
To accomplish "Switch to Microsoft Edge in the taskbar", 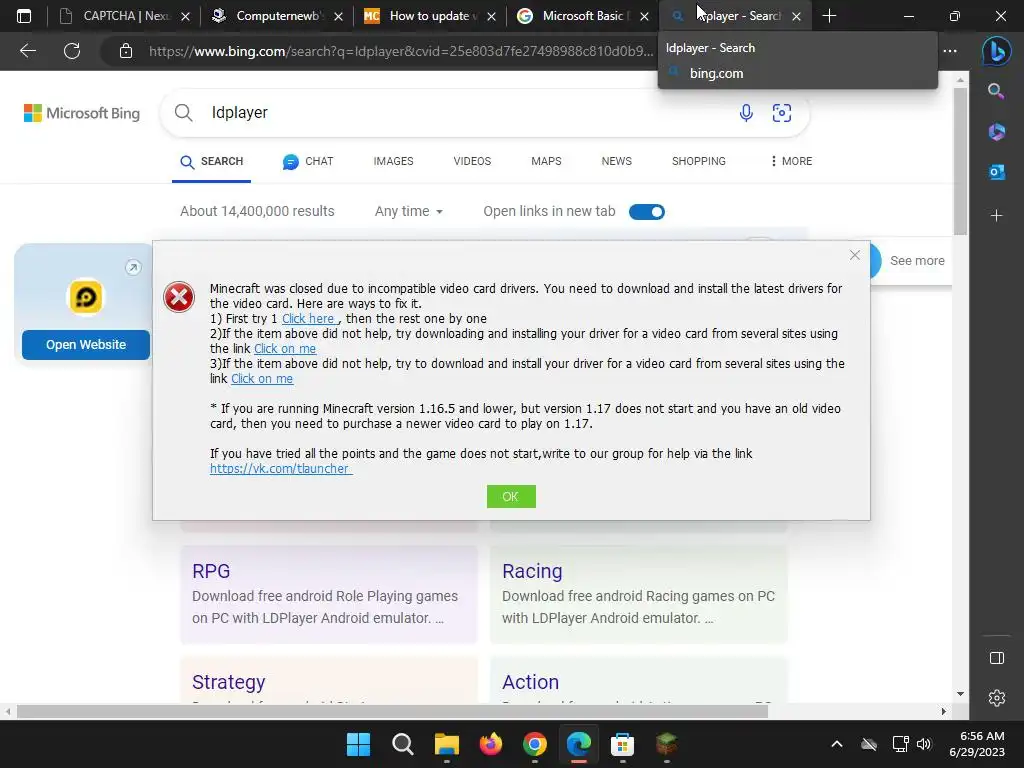I will tap(579, 744).
